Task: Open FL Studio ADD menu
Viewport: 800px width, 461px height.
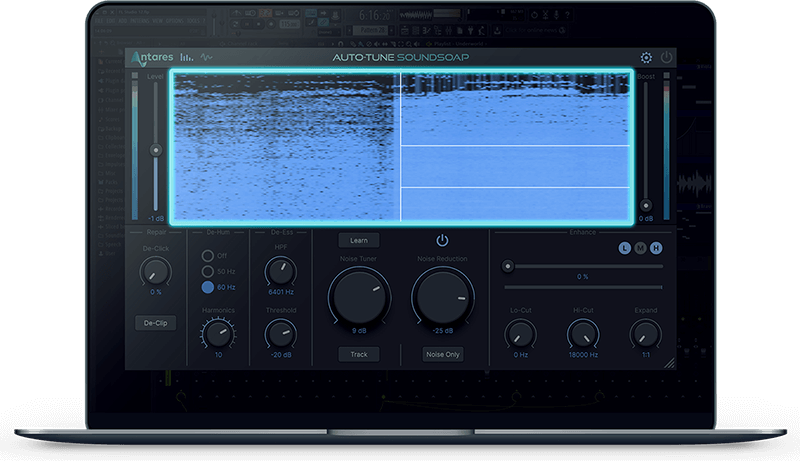Action: tap(122, 21)
